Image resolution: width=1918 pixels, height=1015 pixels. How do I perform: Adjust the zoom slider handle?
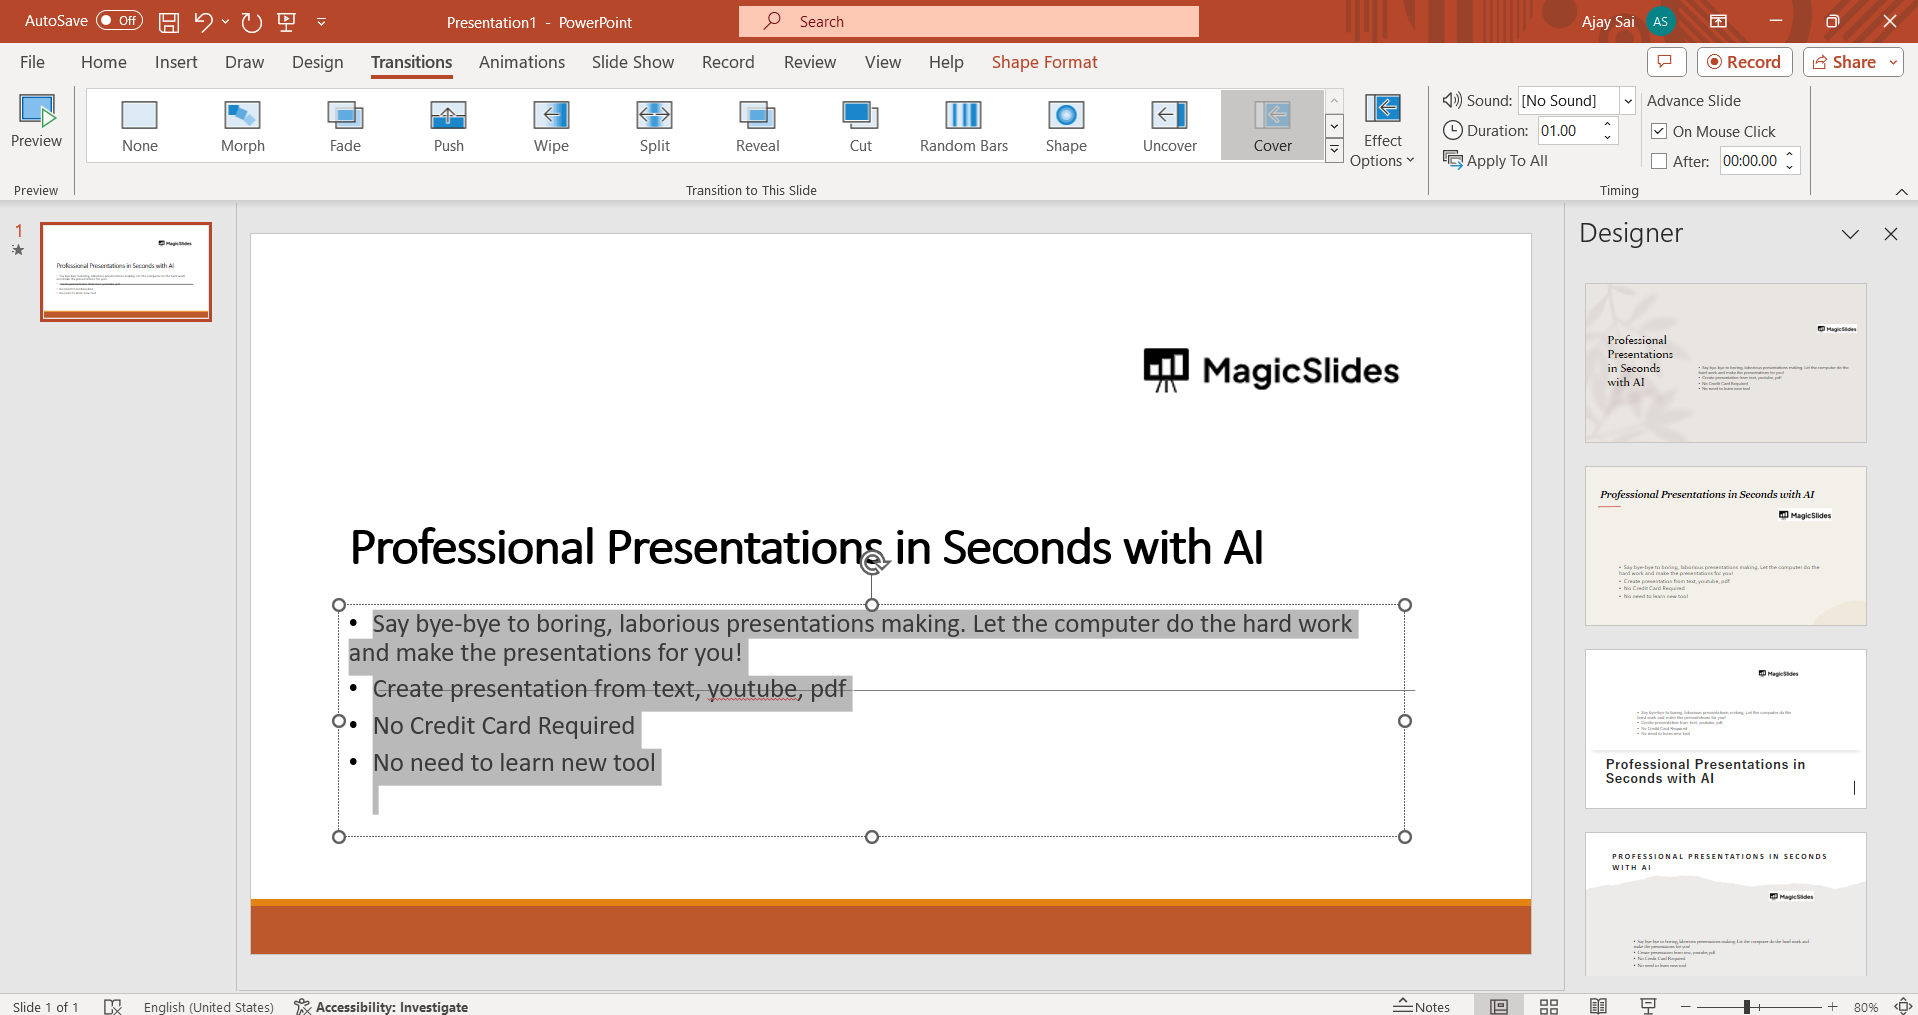click(1747, 1007)
